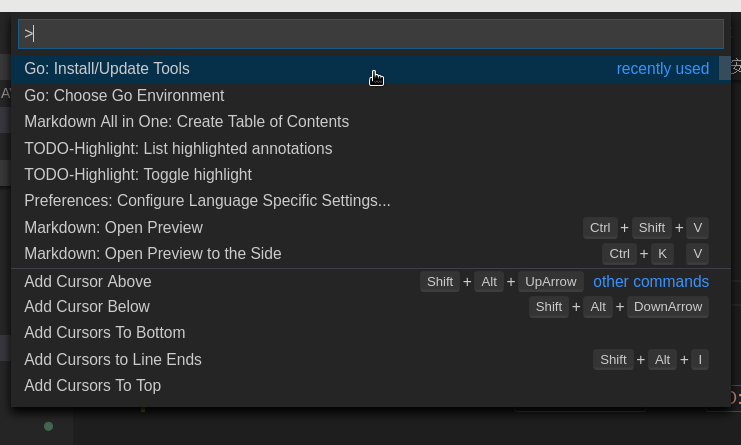Image resolution: width=741 pixels, height=445 pixels.
Task: Run the Add Cursor Below command
Action: pos(365,307)
